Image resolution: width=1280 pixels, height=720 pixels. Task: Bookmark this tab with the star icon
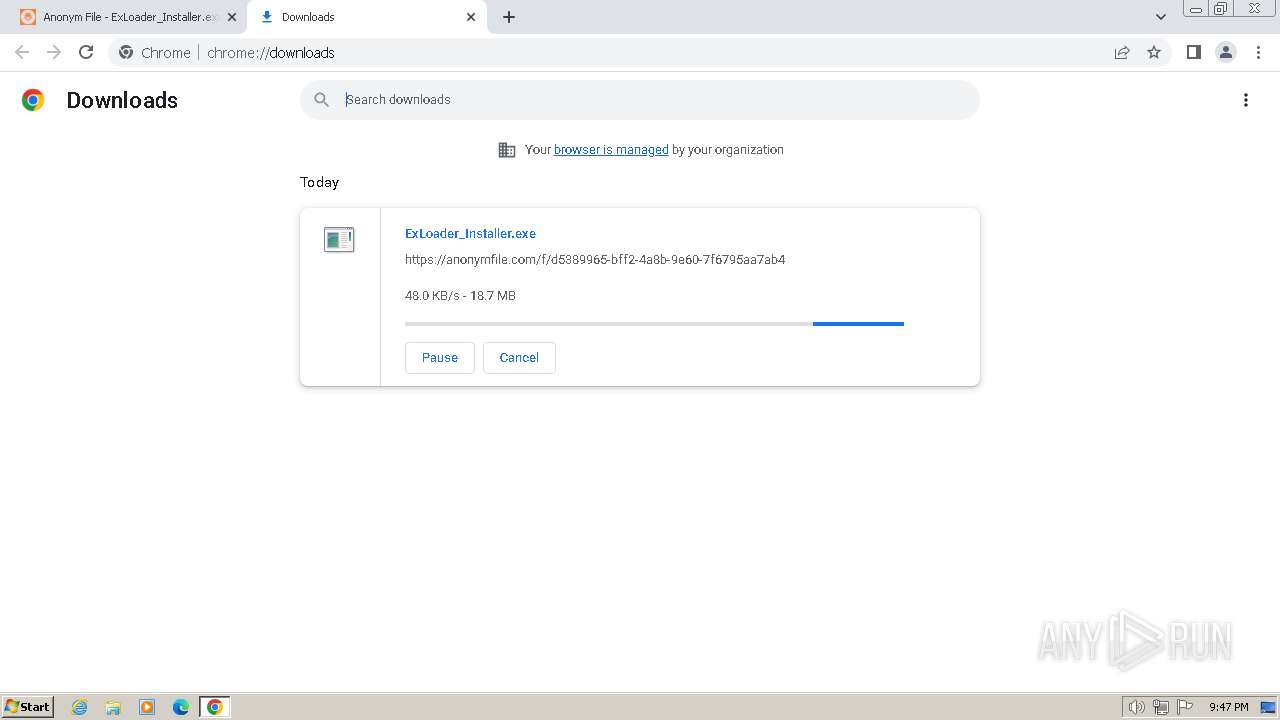click(x=1154, y=52)
